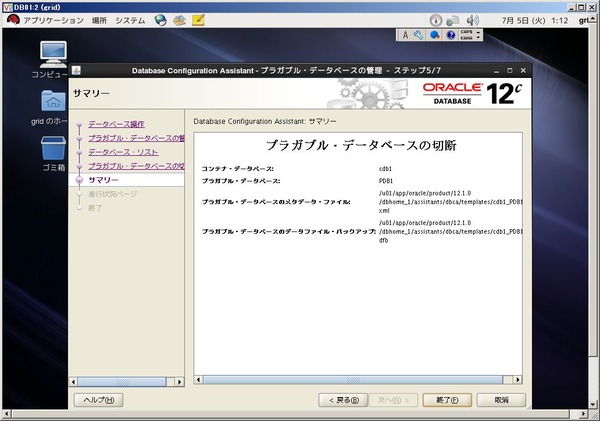Go to the データベース操作 step link
The height and width of the screenshot is (421, 600).
pos(116,124)
